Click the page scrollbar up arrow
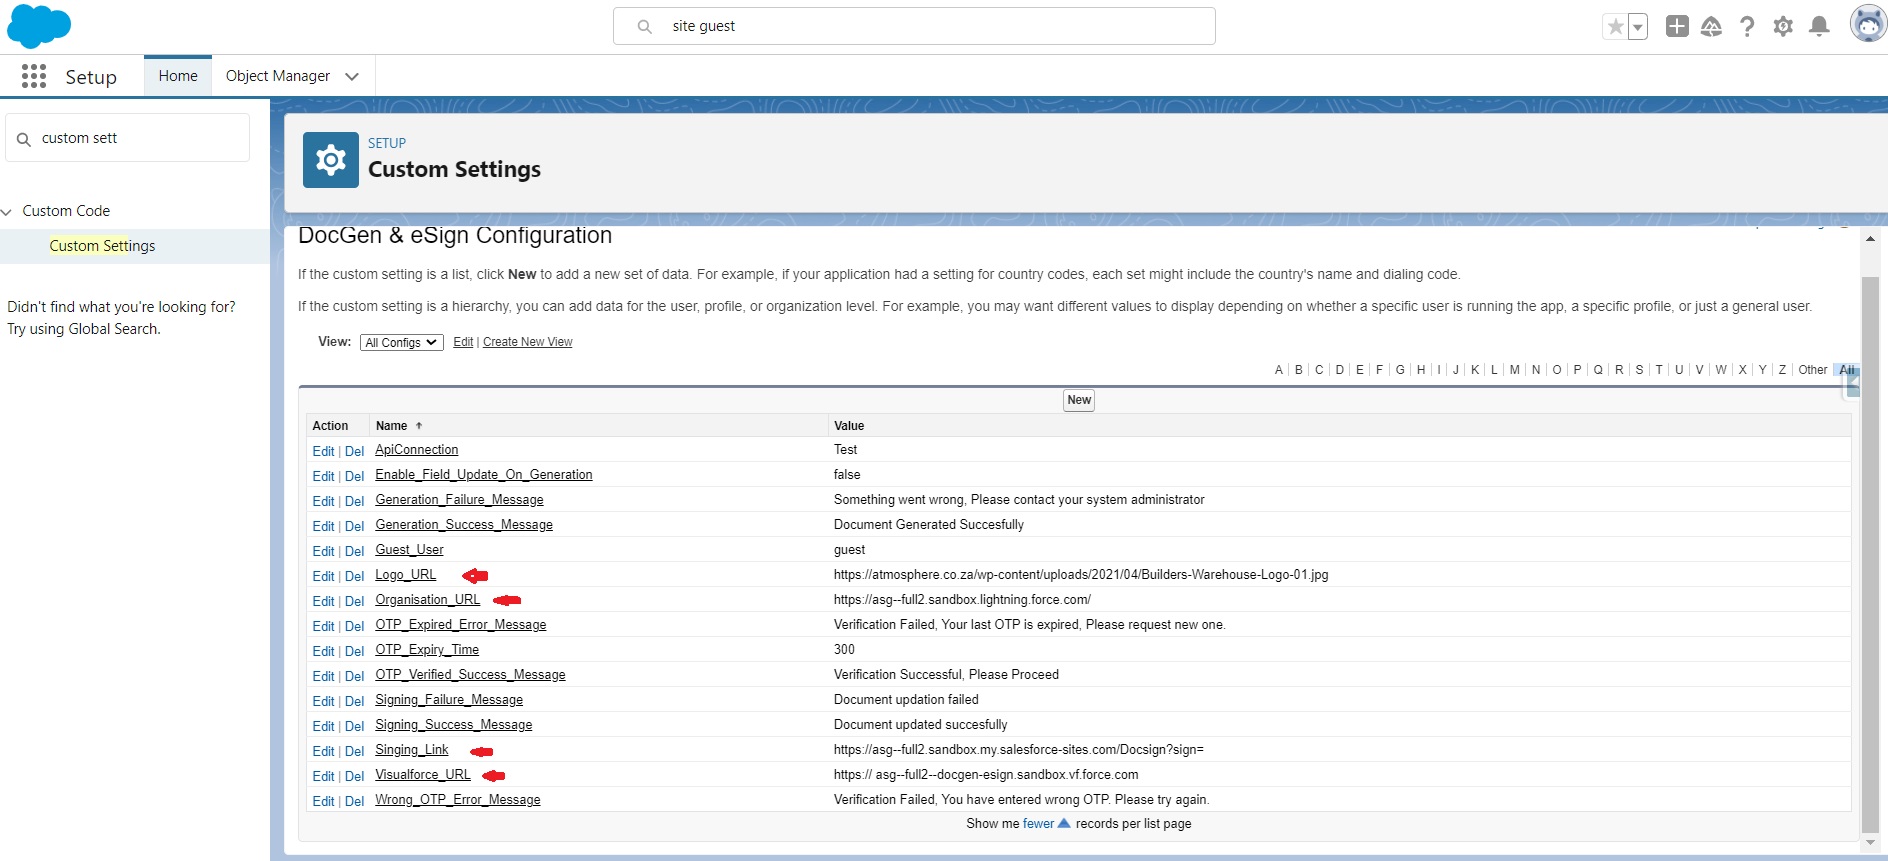Viewport: 1888px width, 861px height. tap(1870, 239)
